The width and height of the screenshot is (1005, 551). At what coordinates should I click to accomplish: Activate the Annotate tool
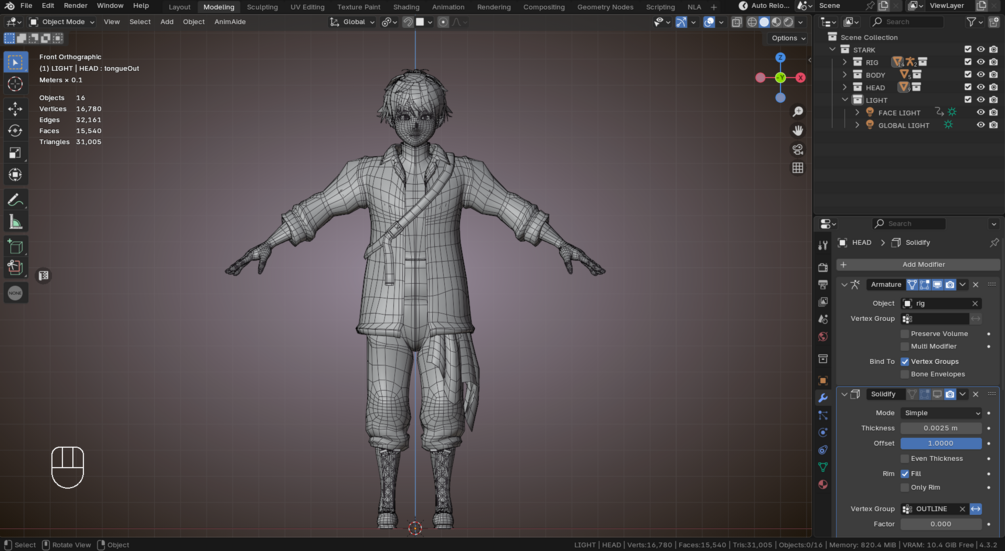pyautogui.click(x=15, y=200)
